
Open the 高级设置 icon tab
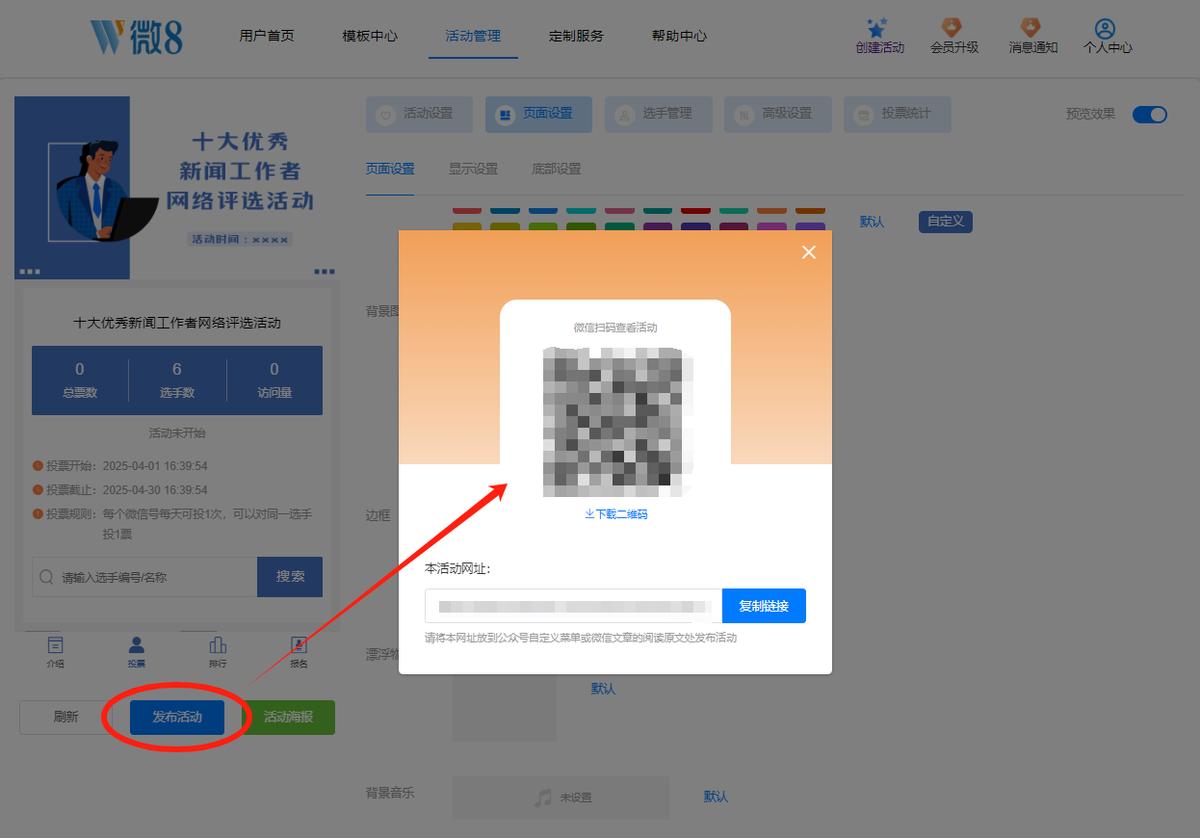[777, 114]
